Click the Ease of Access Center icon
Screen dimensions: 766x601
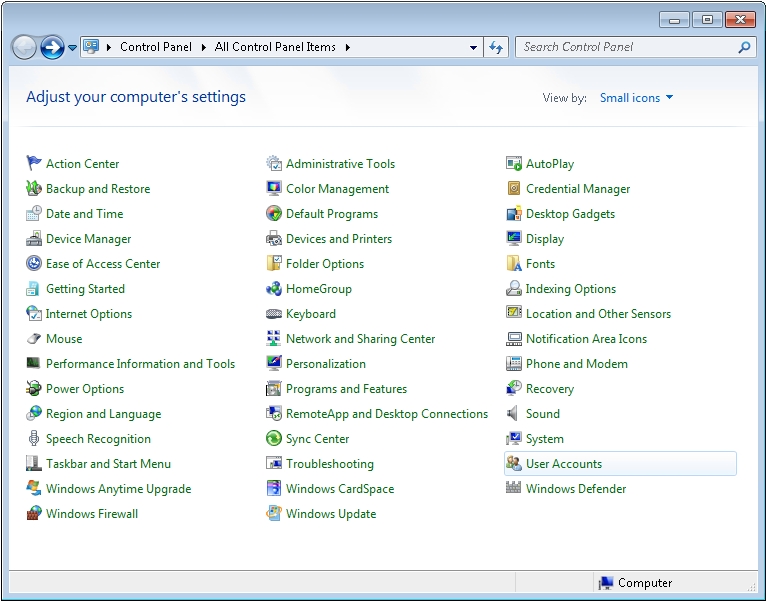[34, 263]
